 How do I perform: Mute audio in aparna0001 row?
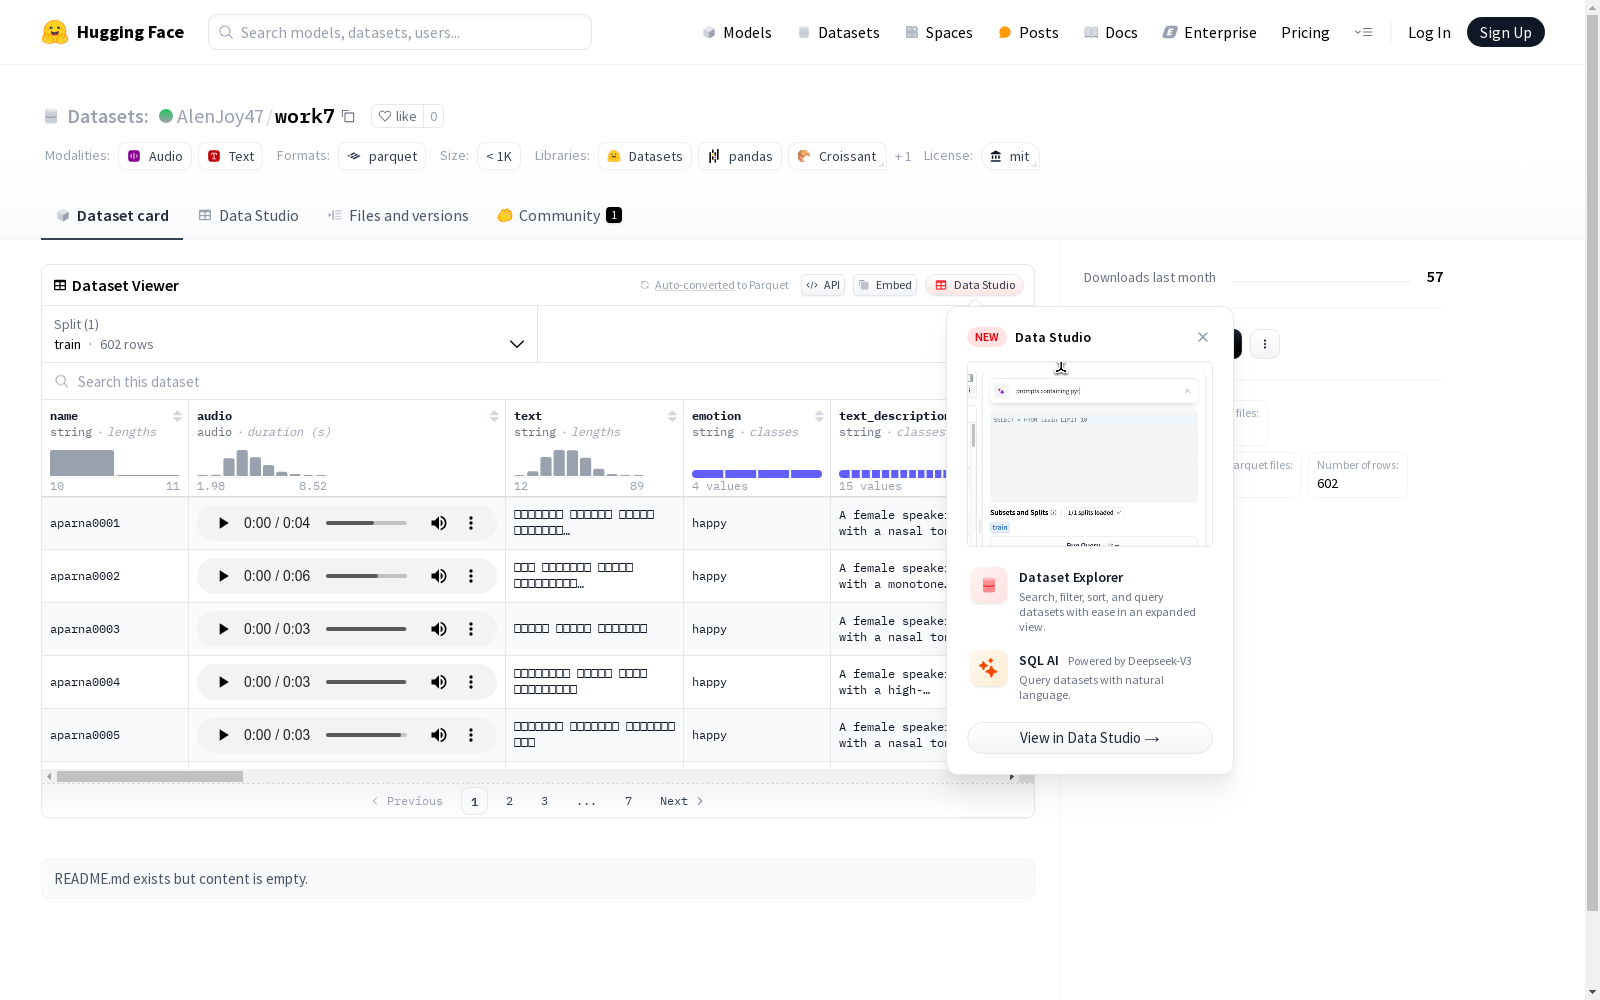click(x=439, y=523)
